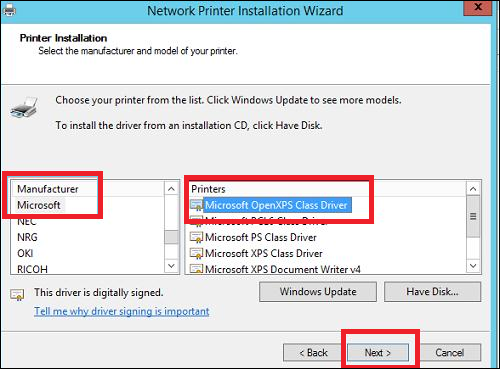Select Microsoft in the Manufacturer list
The image size is (500, 369).
click(39, 205)
